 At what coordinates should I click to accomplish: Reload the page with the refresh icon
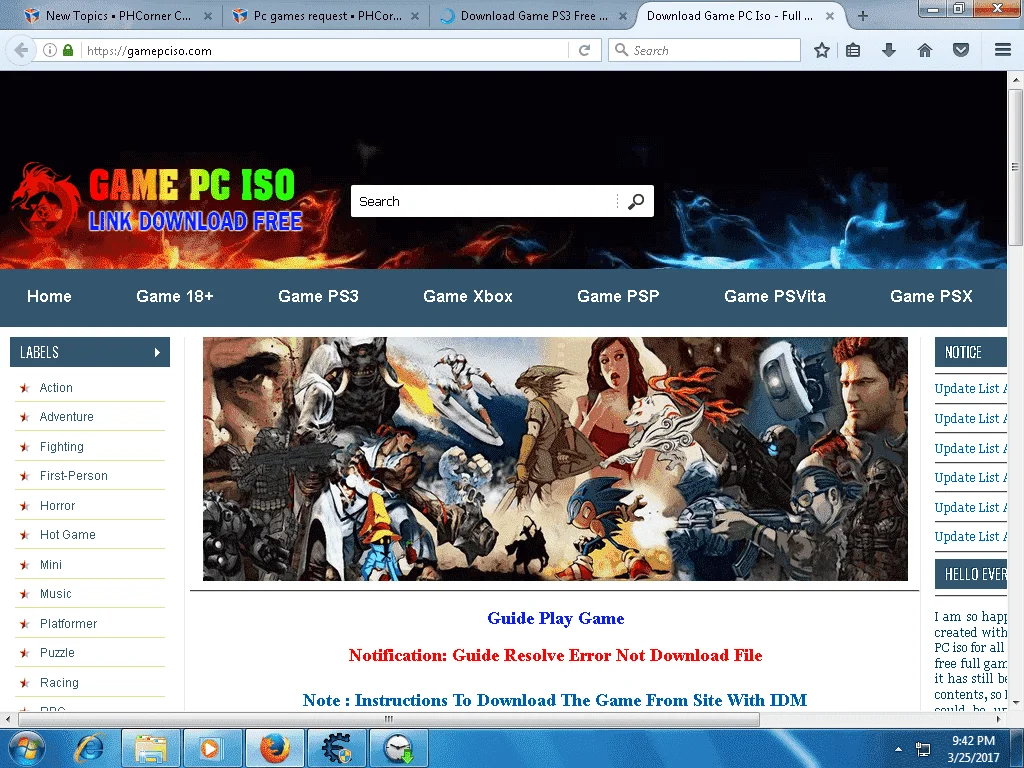pyautogui.click(x=584, y=50)
